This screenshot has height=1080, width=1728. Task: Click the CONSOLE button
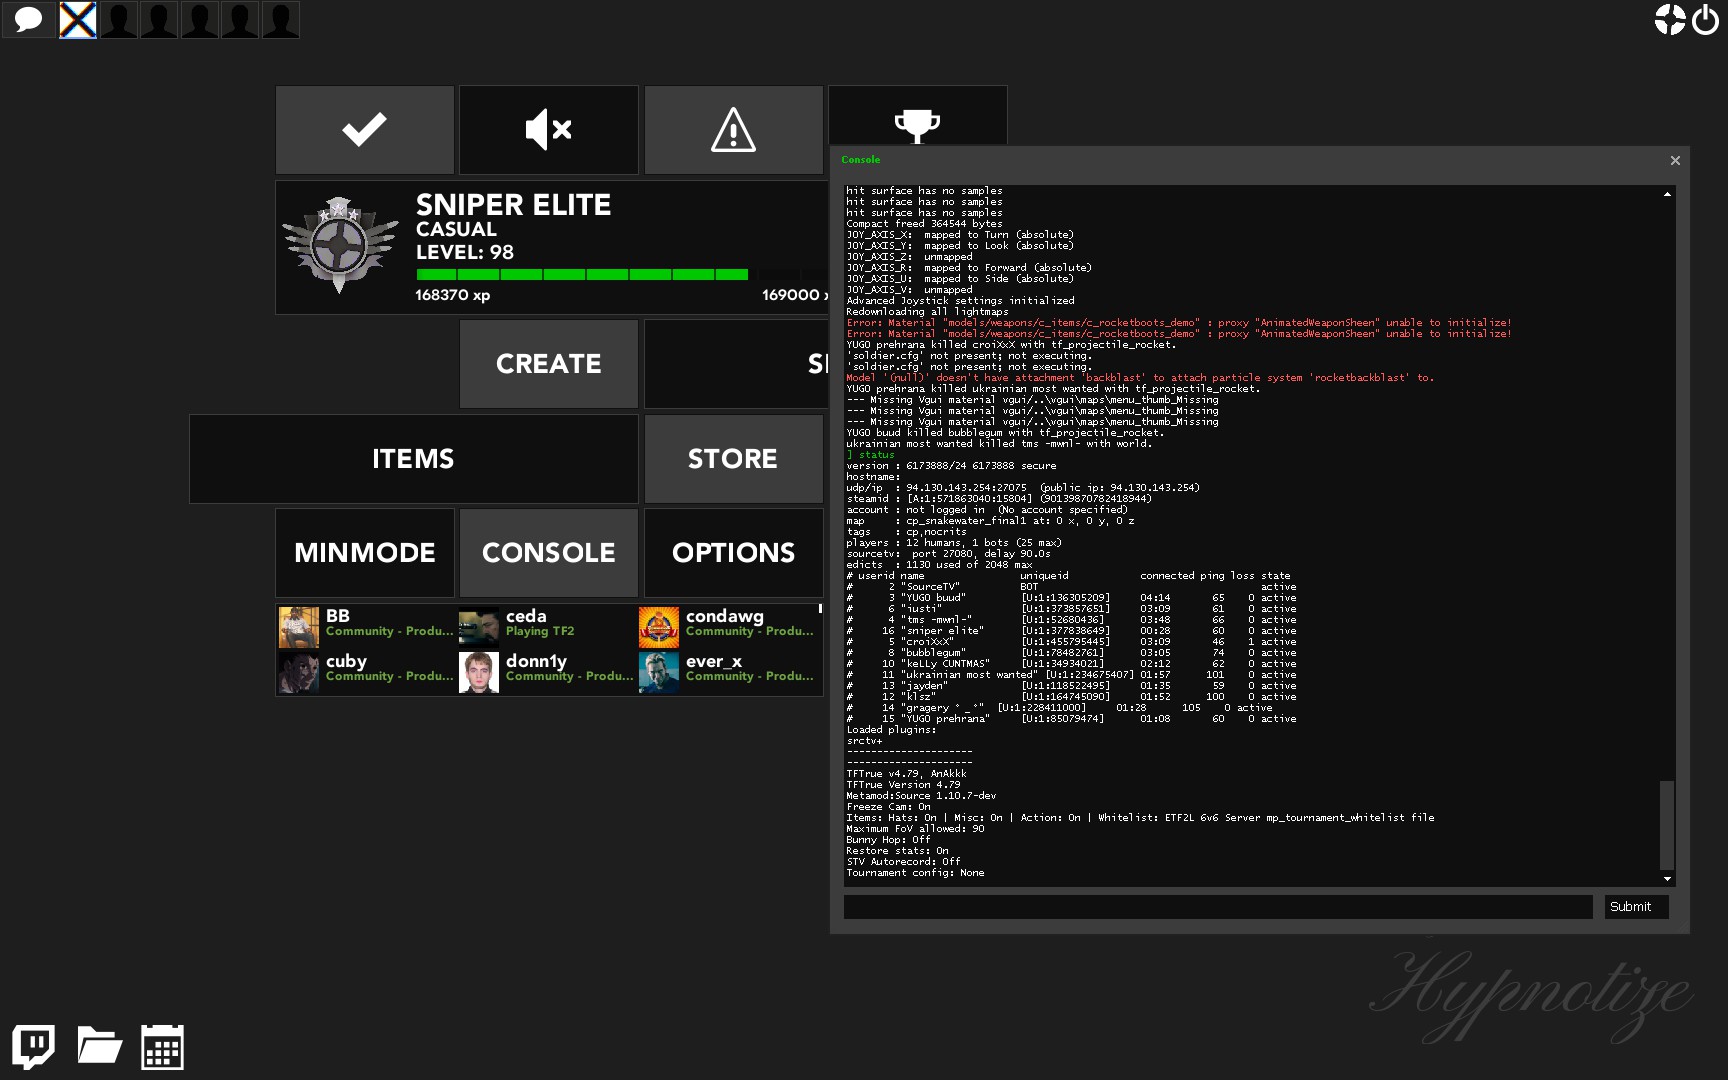click(x=549, y=553)
